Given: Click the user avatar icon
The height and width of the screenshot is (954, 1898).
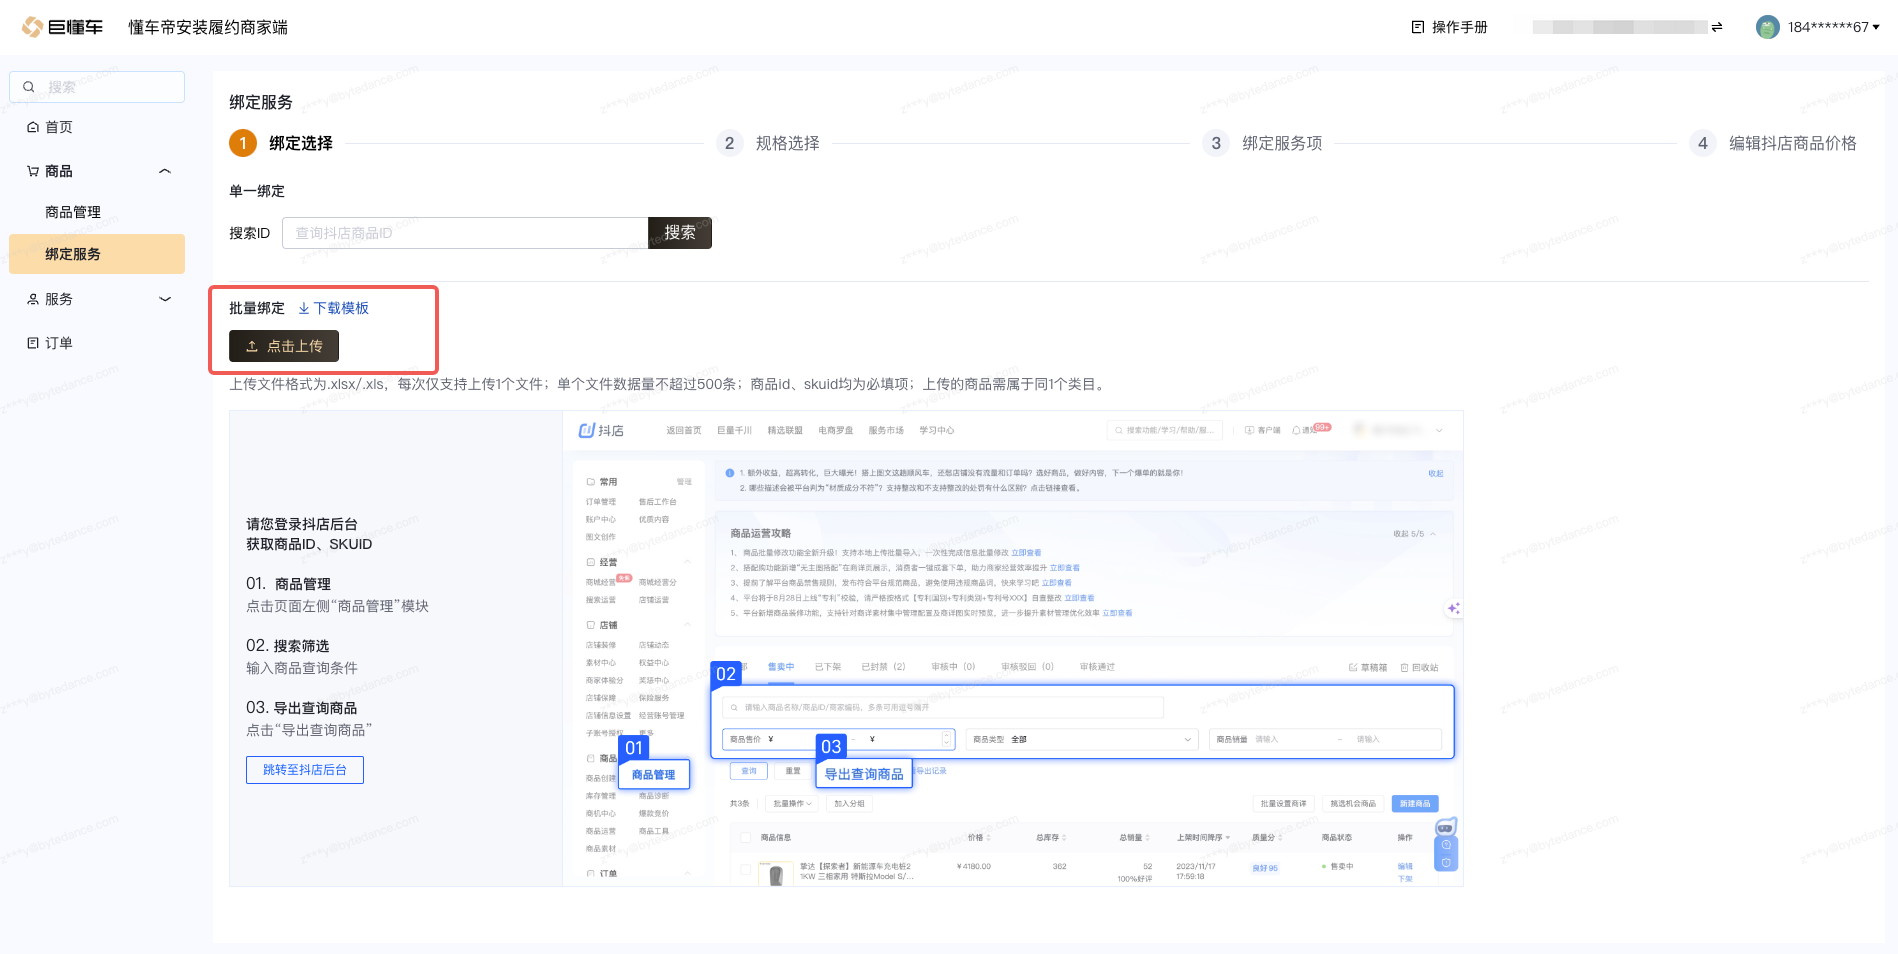Looking at the screenshot, I should (1767, 27).
